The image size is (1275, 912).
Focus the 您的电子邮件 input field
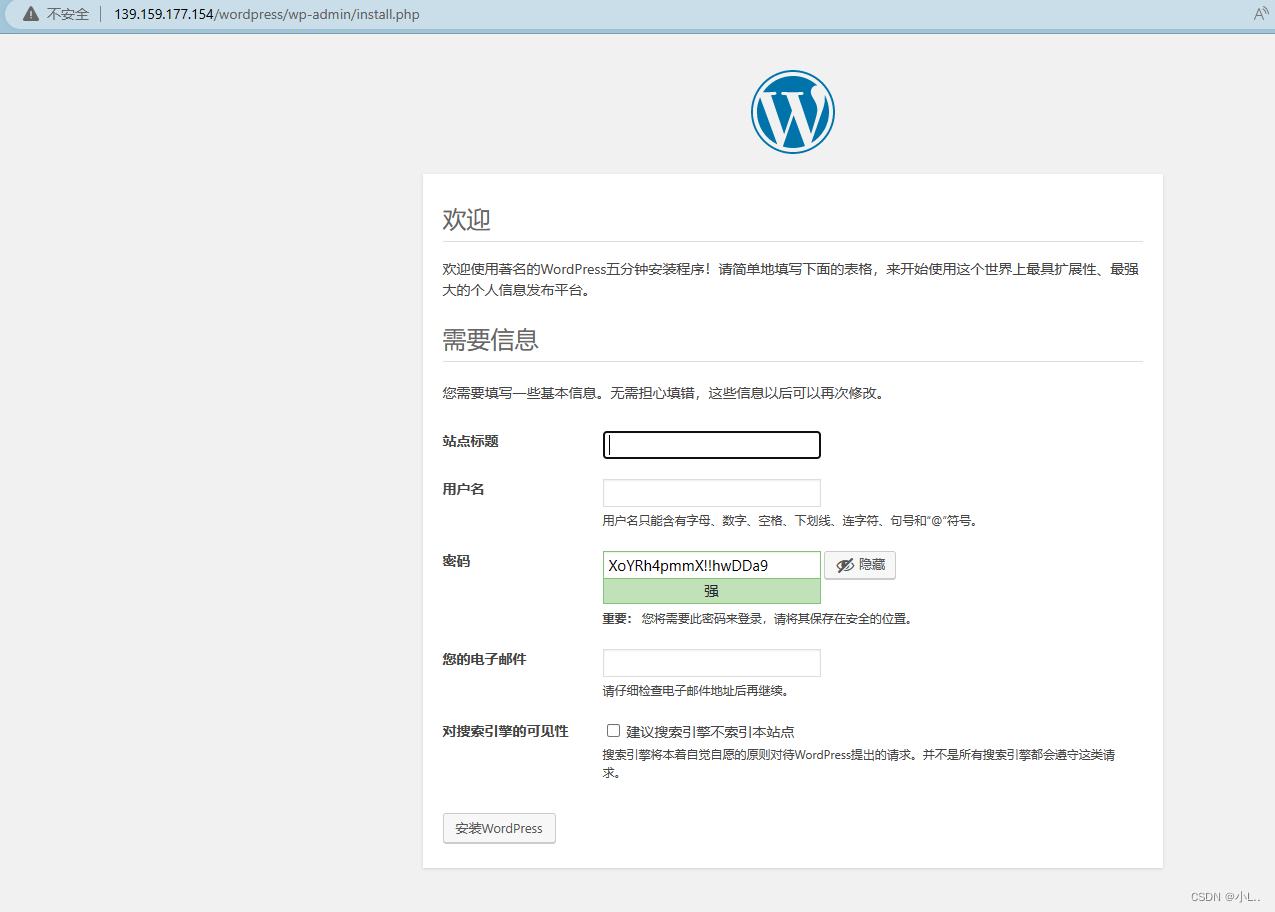712,663
